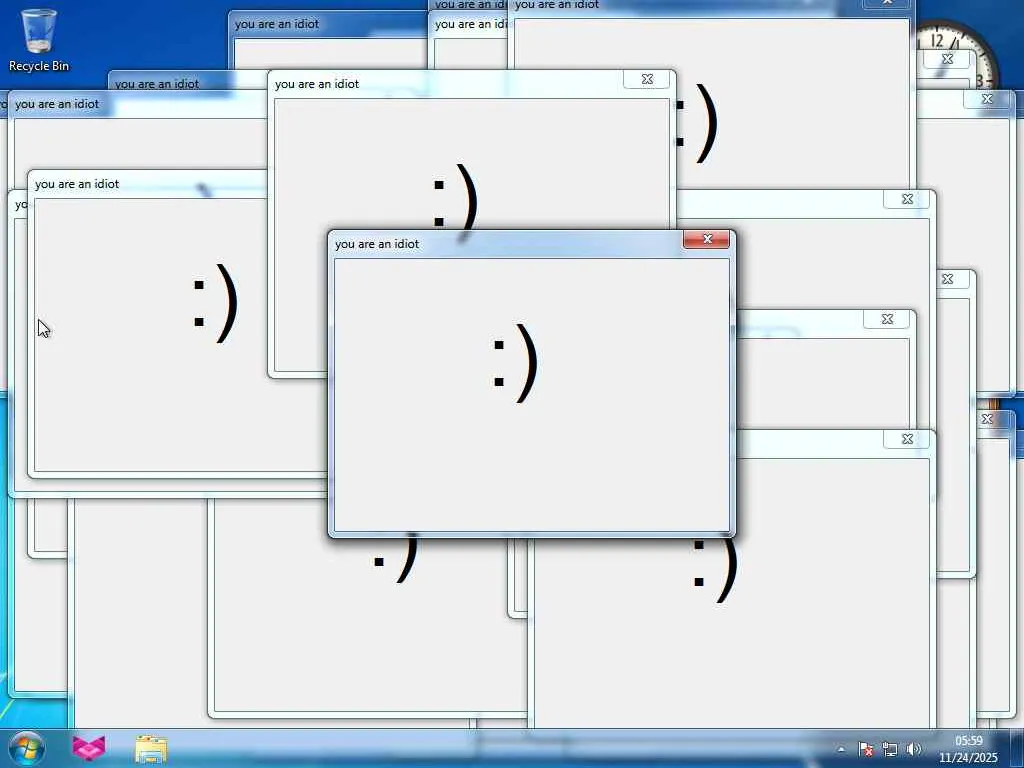Launch the pink fox icon on taskbar
Image resolution: width=1024 pixels, height=768 pixels.
click(x=88, y=748)
